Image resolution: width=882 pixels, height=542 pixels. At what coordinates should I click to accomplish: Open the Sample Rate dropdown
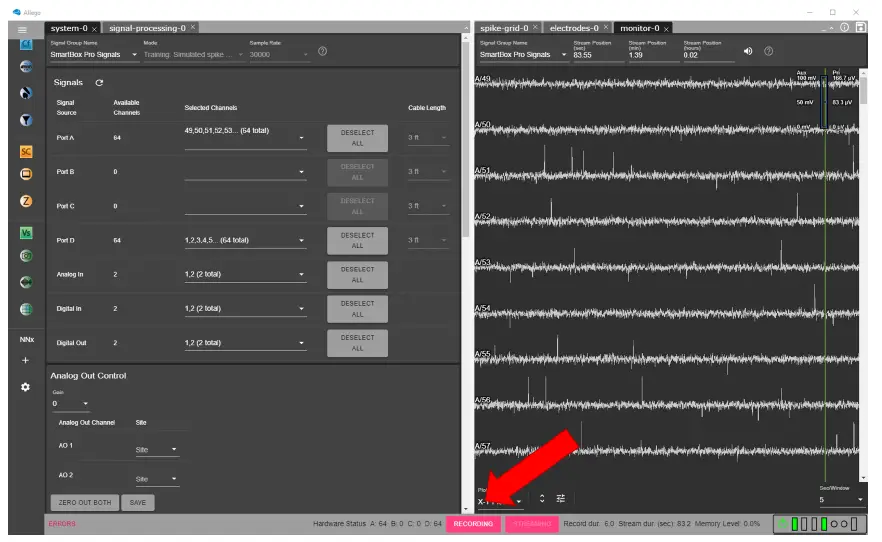click(279, 55)
